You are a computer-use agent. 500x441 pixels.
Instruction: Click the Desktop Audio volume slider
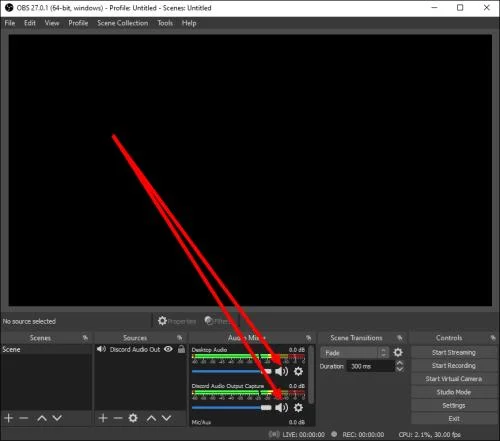coord(232,371)
